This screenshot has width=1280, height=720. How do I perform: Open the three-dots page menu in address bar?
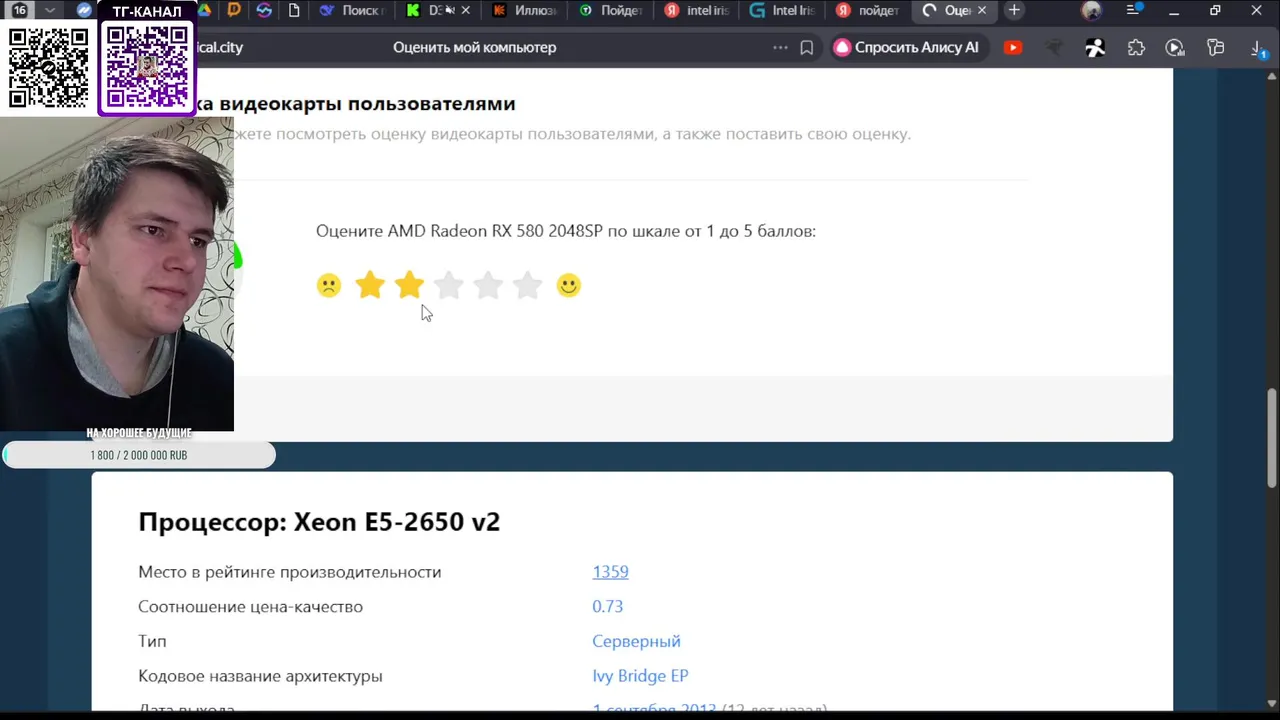(780, 47)
